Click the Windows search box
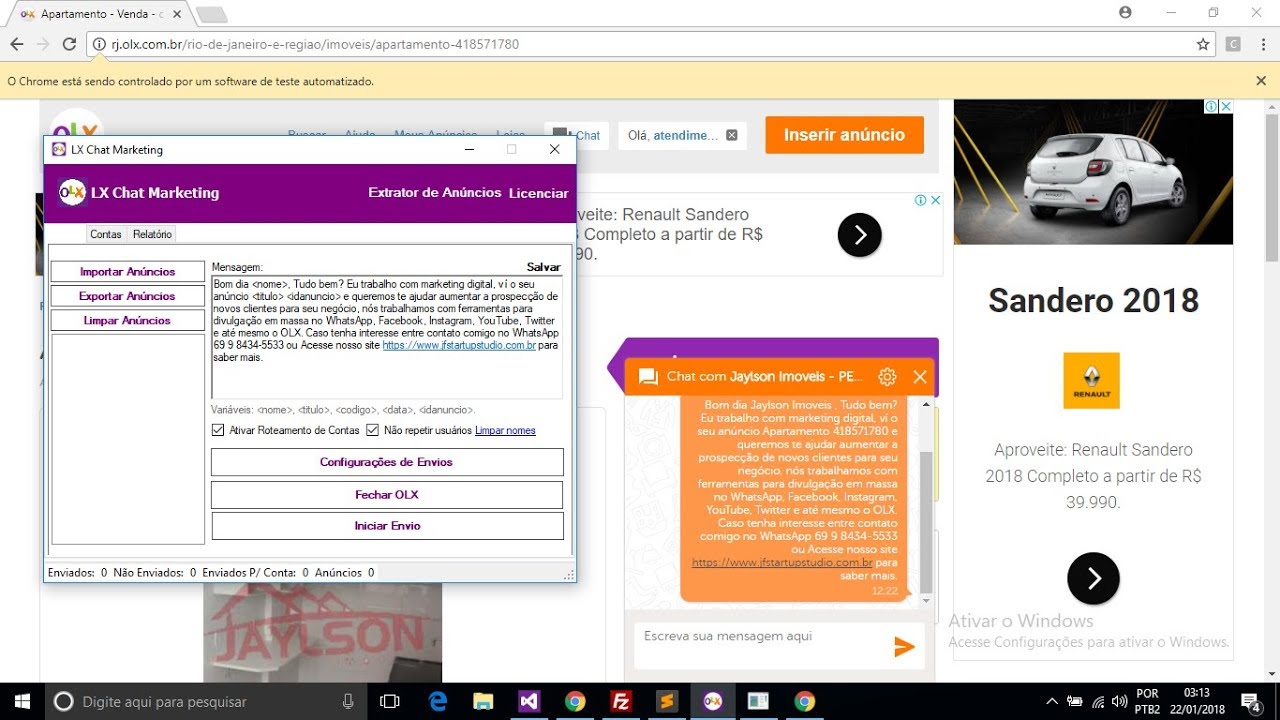This screenshot has width=1280, height=720. pyautogui.click(x=205, y=702)
